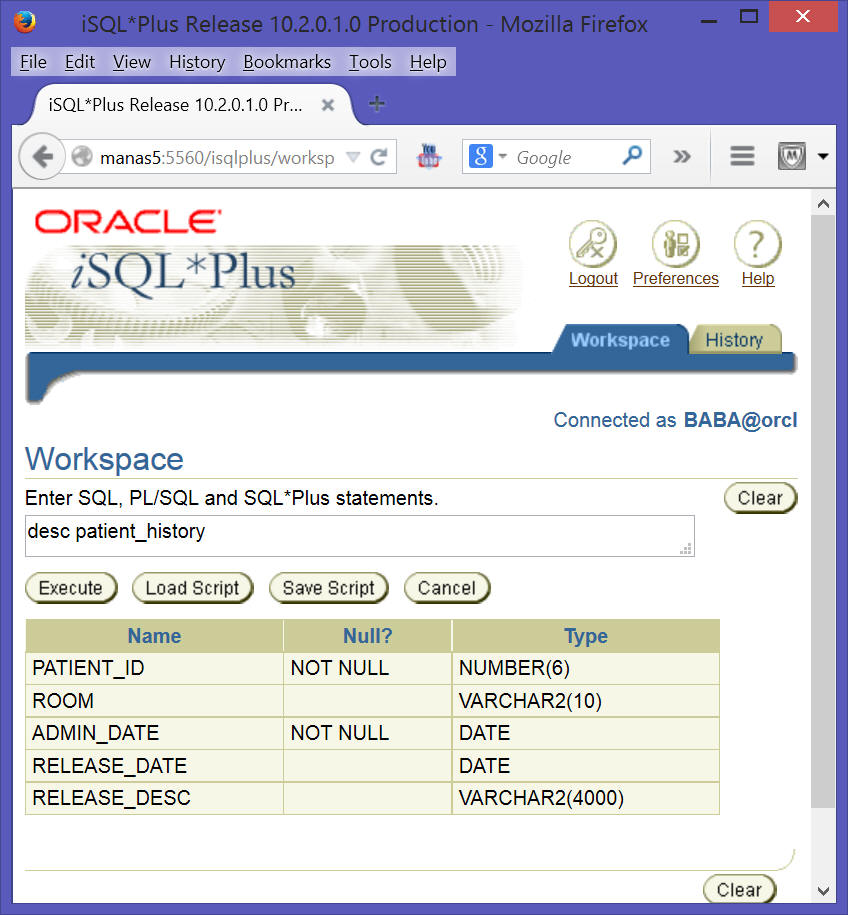The height and width of the screenshot is (915, 848).
Task: Click the Type column header
Action: 586,635
